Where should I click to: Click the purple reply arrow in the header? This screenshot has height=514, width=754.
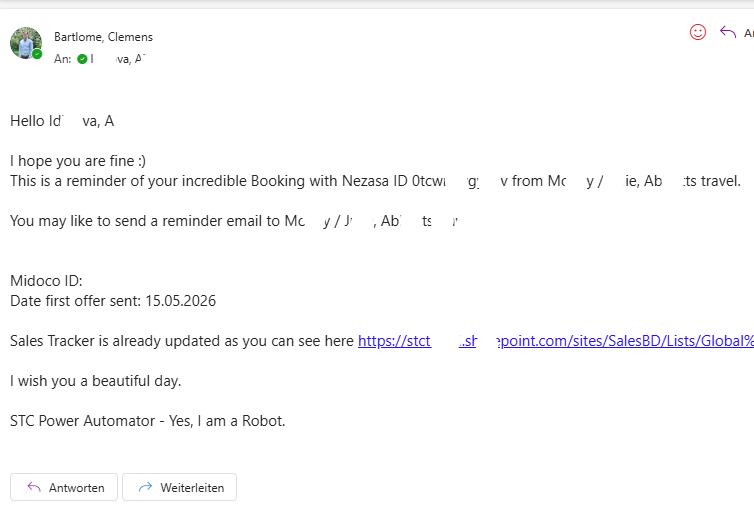tap(728, 32)
